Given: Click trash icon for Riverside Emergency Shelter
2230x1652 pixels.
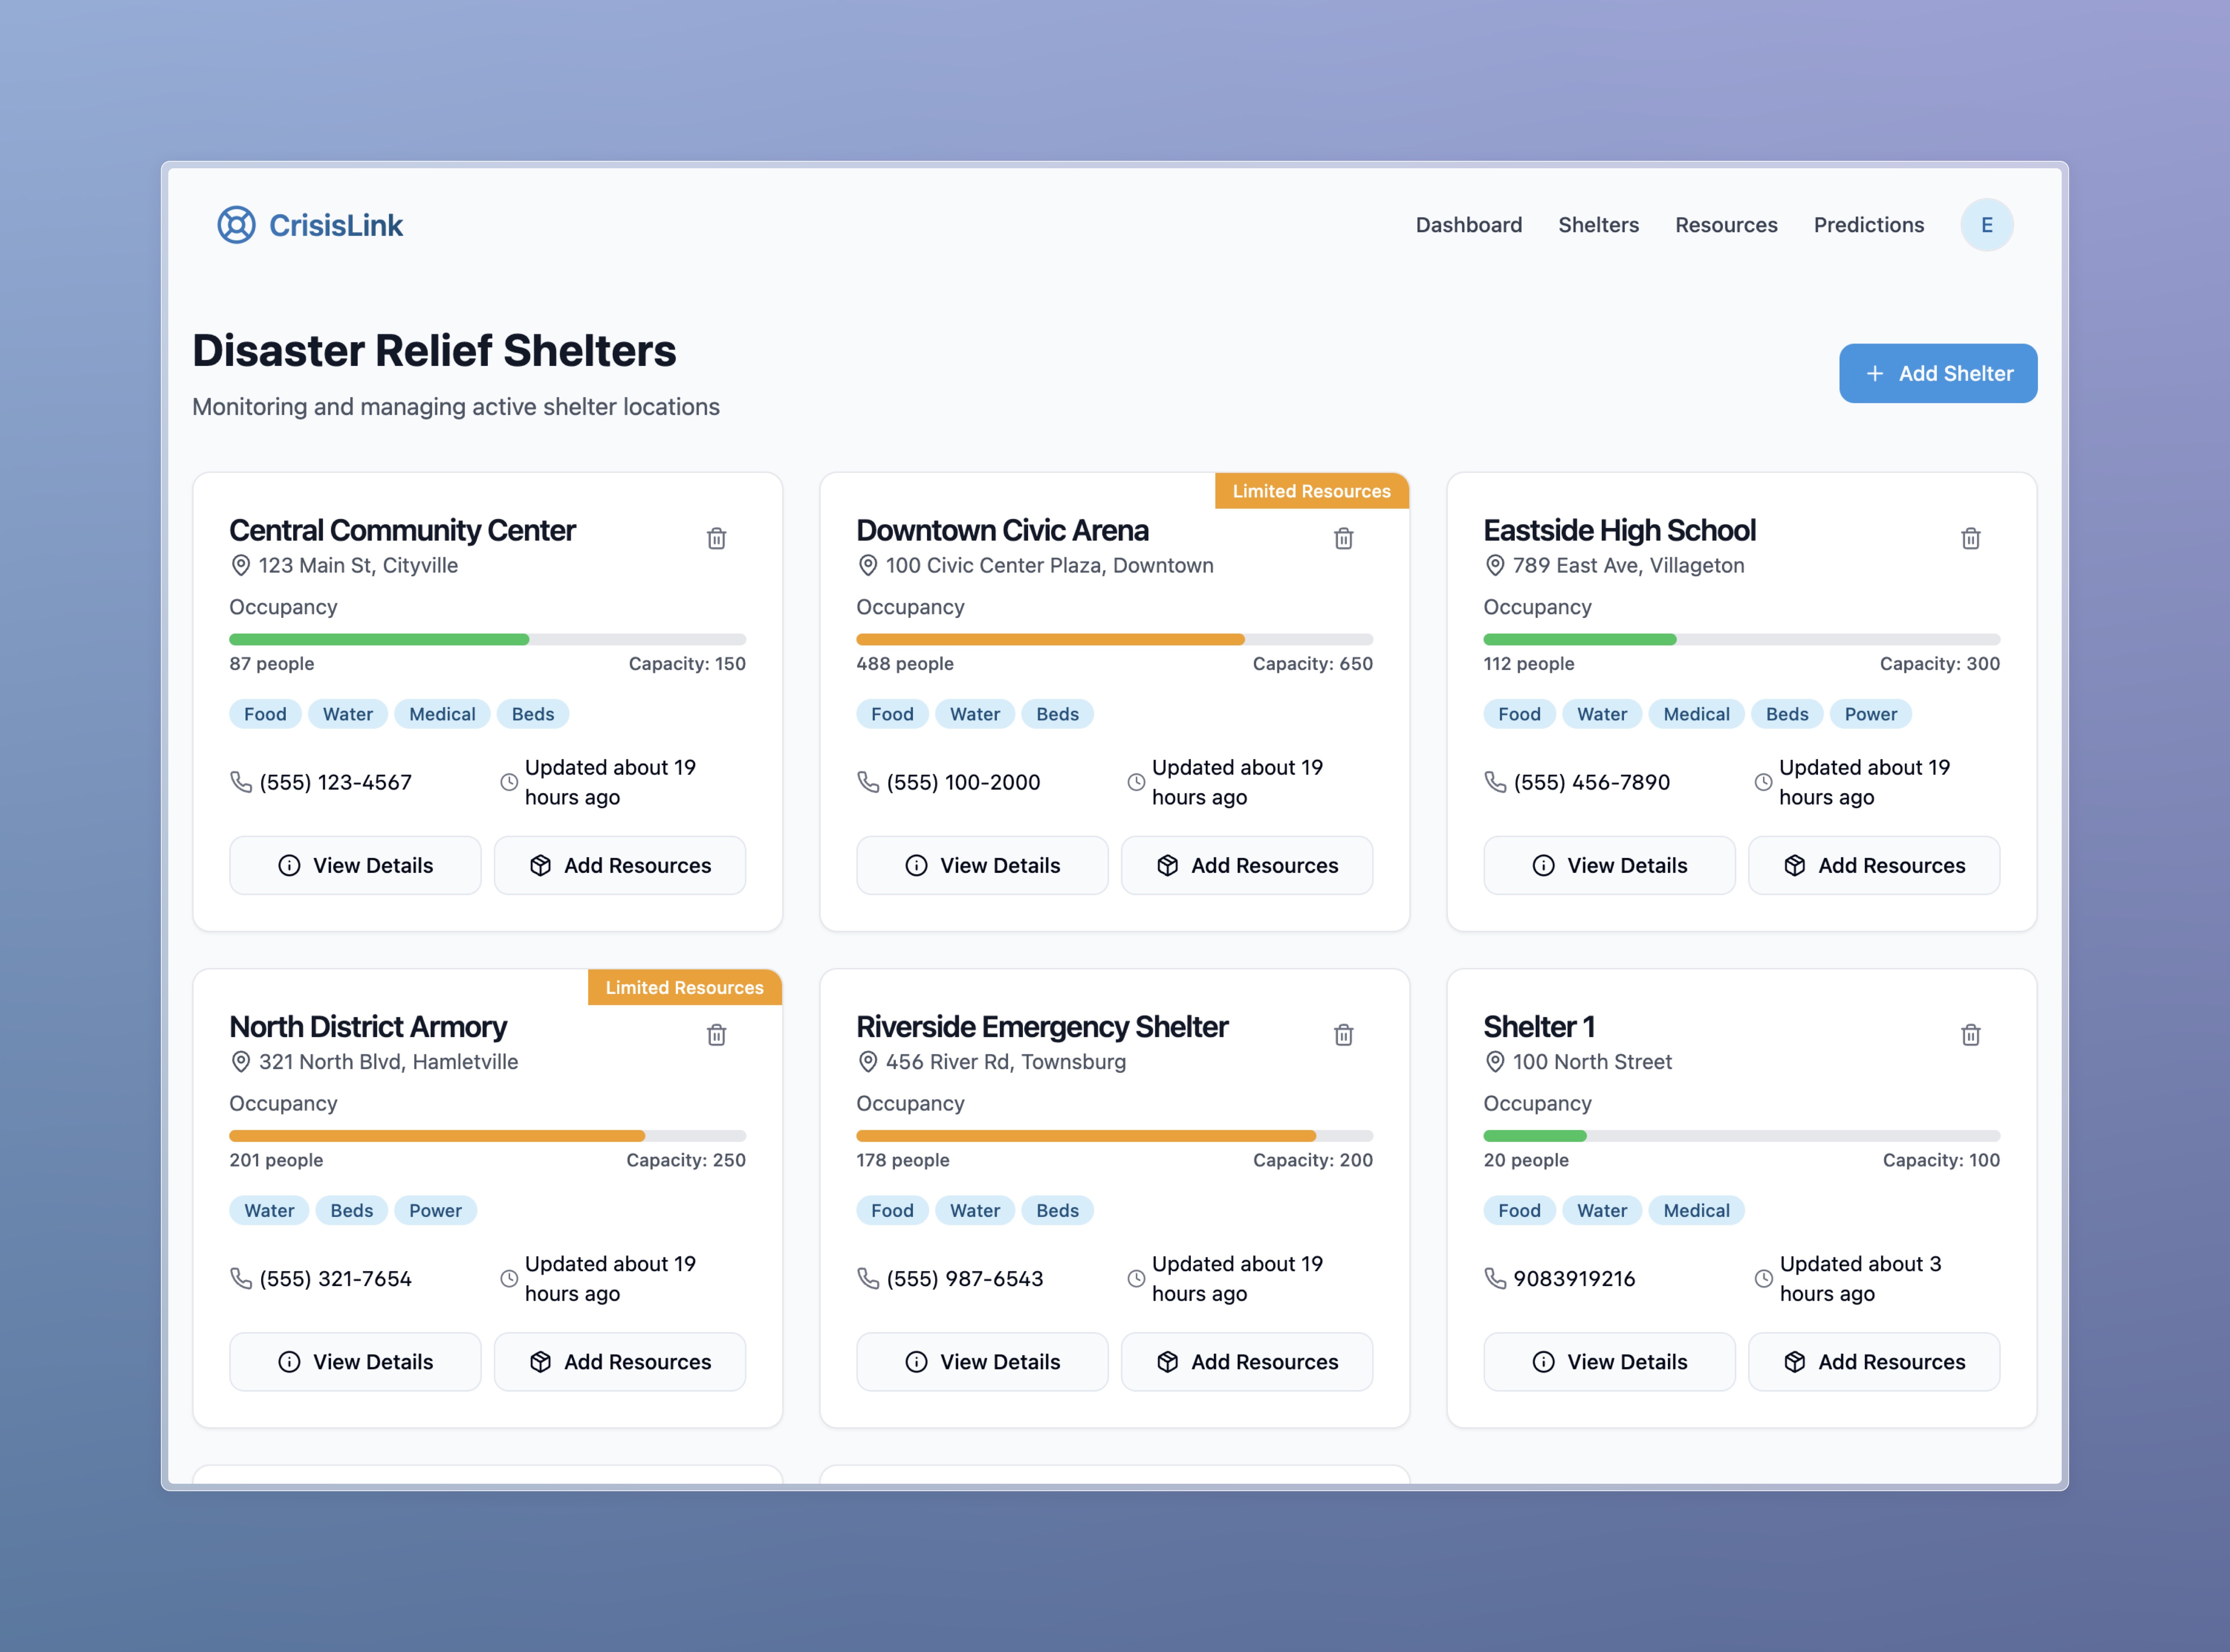Looking at the screenshot, I should coord(1343,1035).
